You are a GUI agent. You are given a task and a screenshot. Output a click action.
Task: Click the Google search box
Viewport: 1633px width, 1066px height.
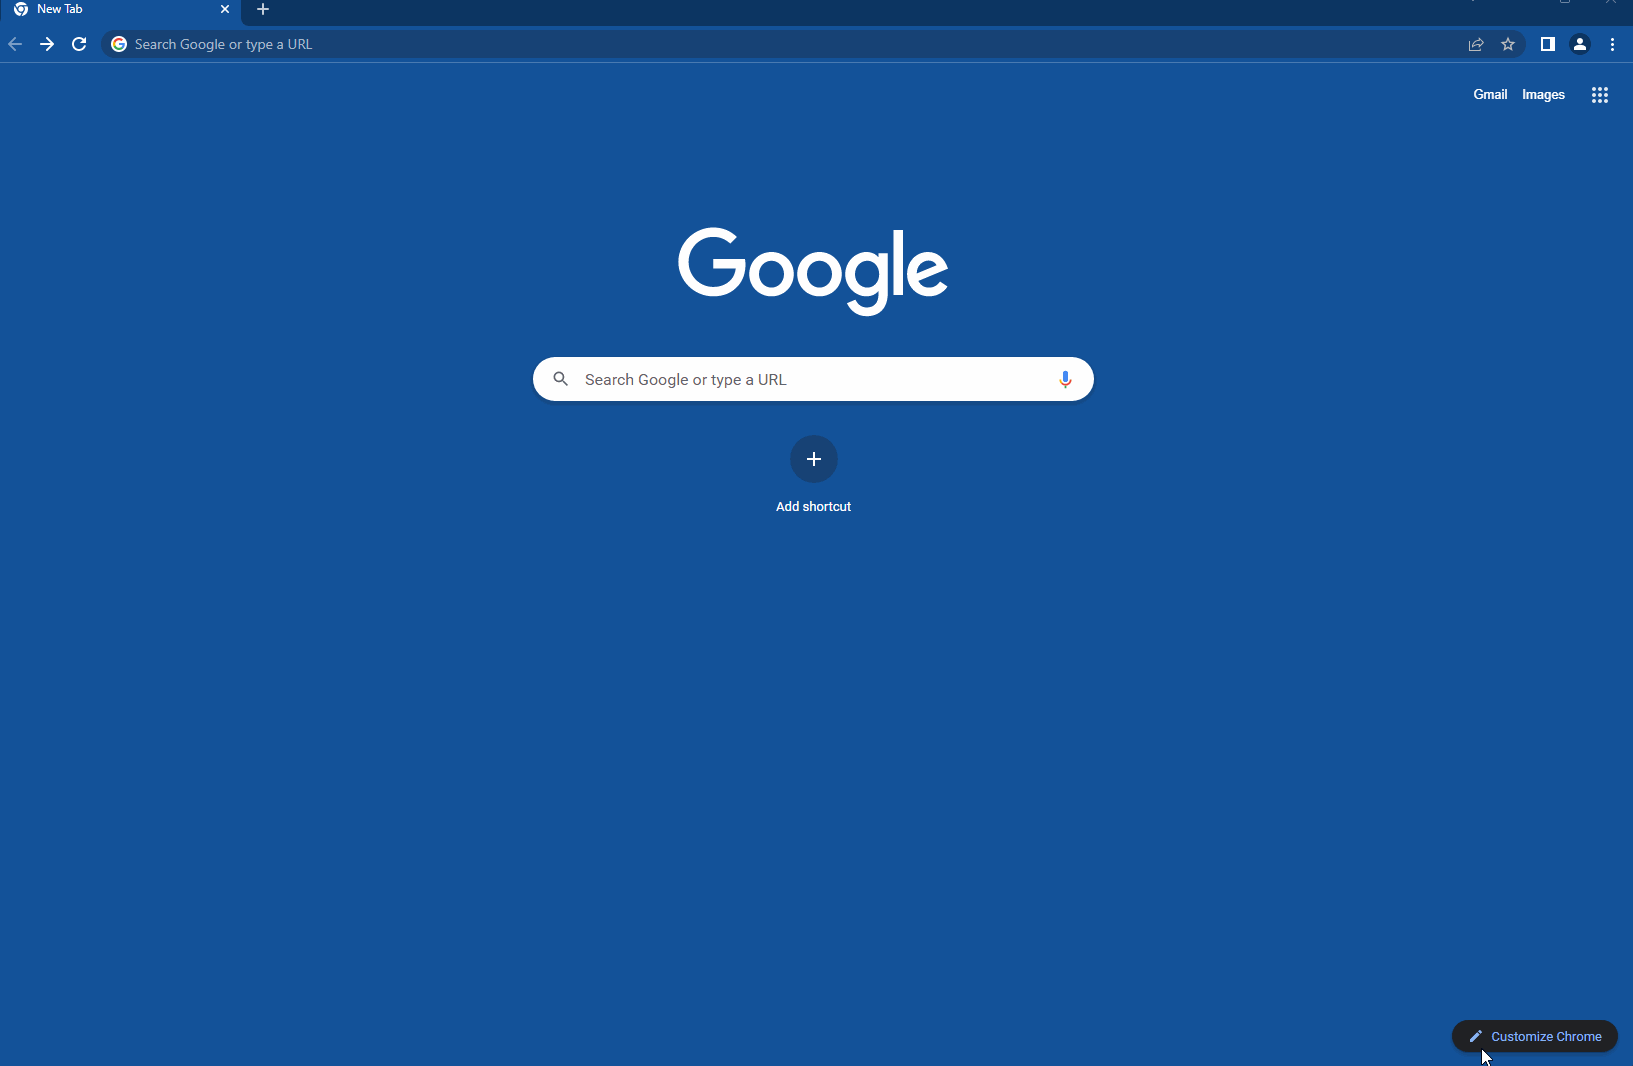click(x=813, y=379)
